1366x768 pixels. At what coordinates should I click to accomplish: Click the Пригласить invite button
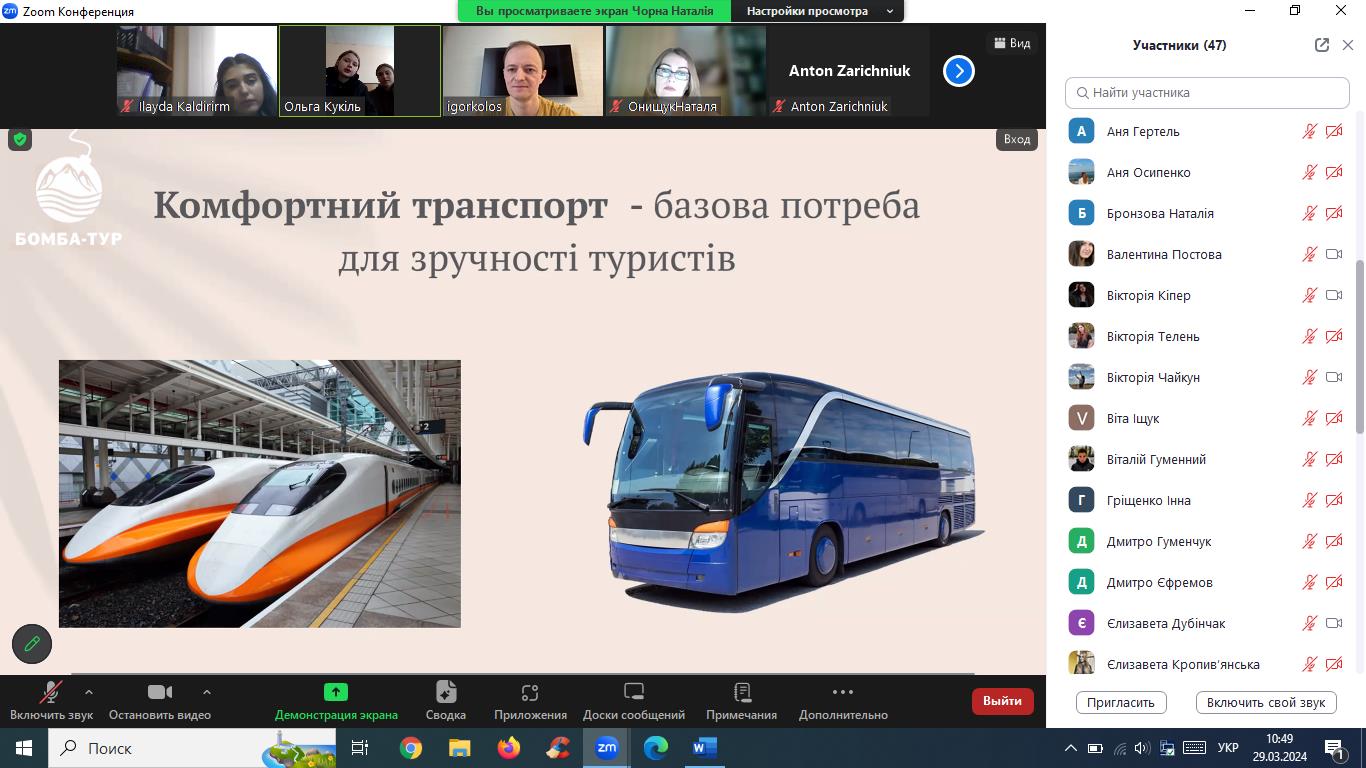[x=1121, y=702]
